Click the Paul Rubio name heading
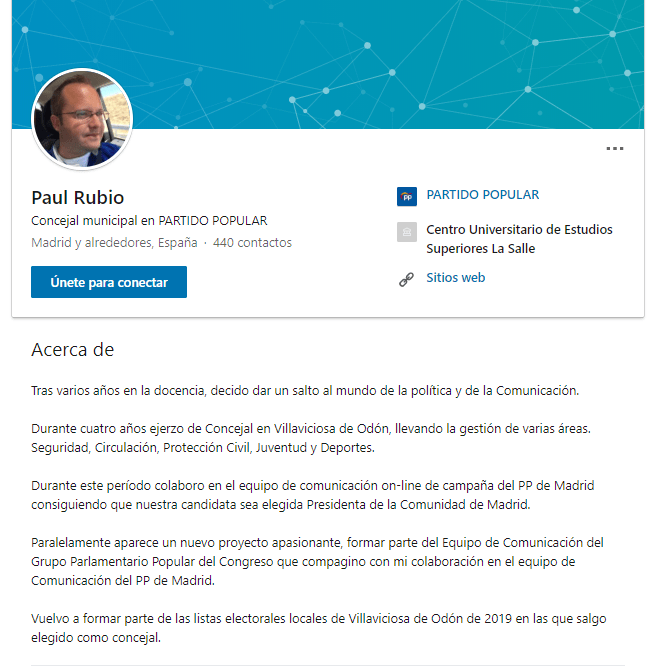The height and width of the screenshot is (669, 649). [78, 198]
